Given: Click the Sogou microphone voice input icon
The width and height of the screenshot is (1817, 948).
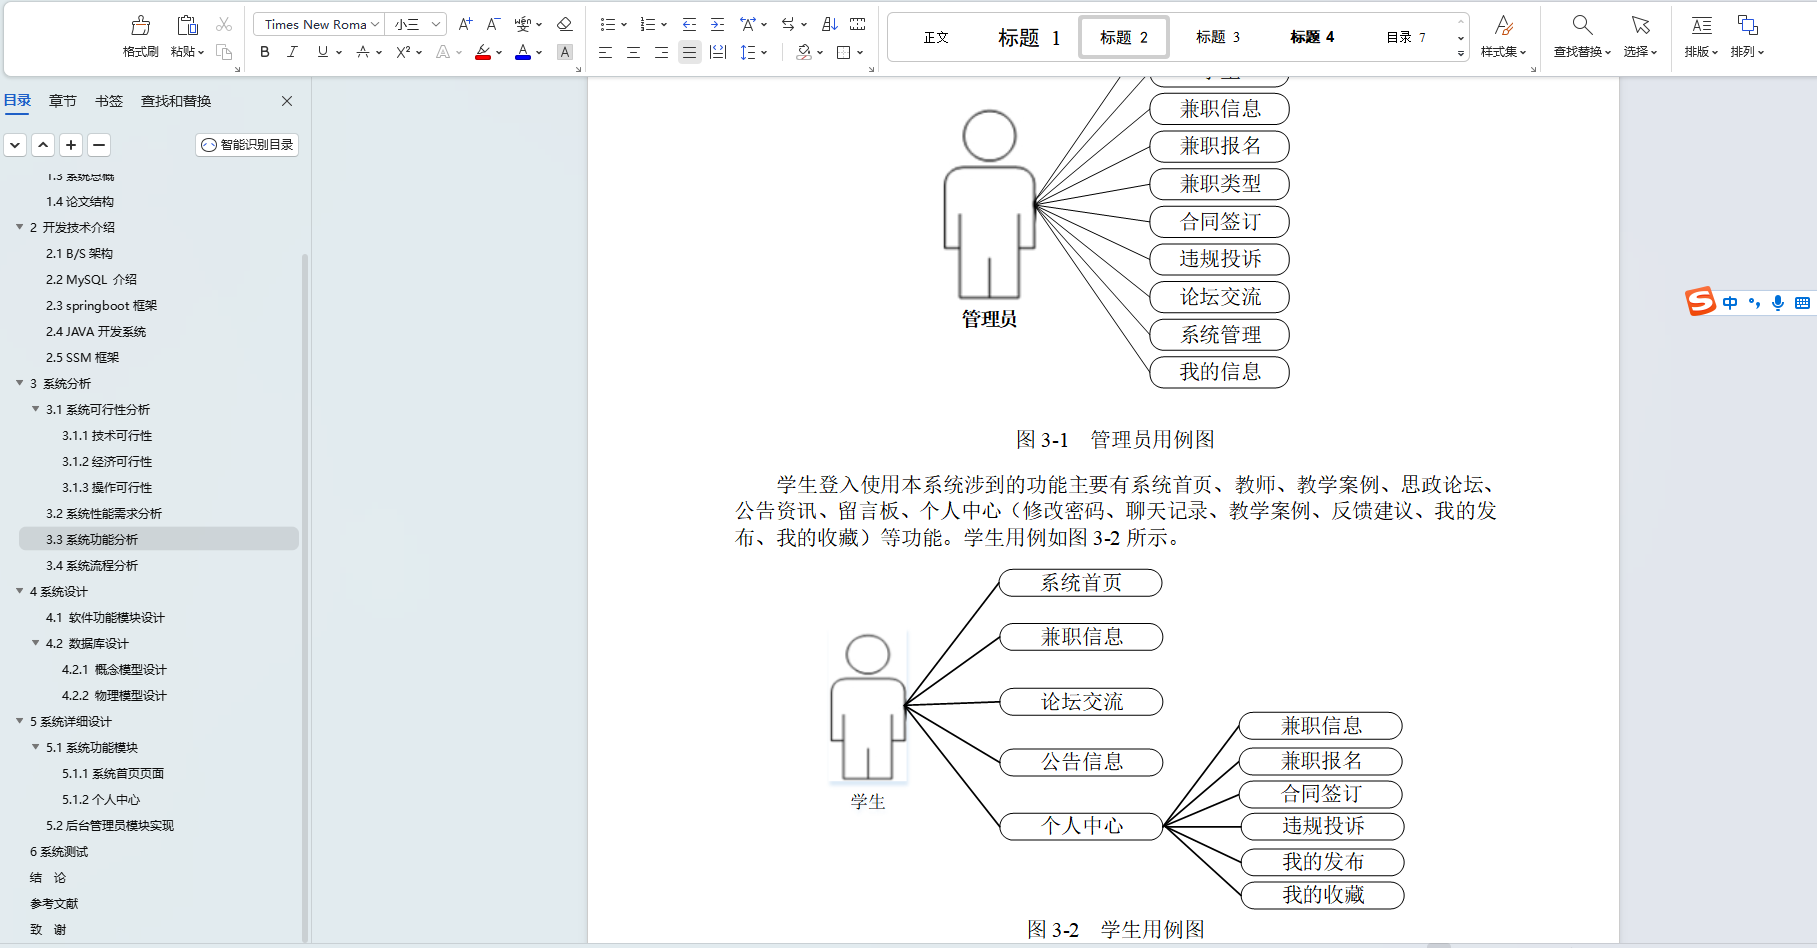Looking at the screenshot, I should tap(1778, 303).
